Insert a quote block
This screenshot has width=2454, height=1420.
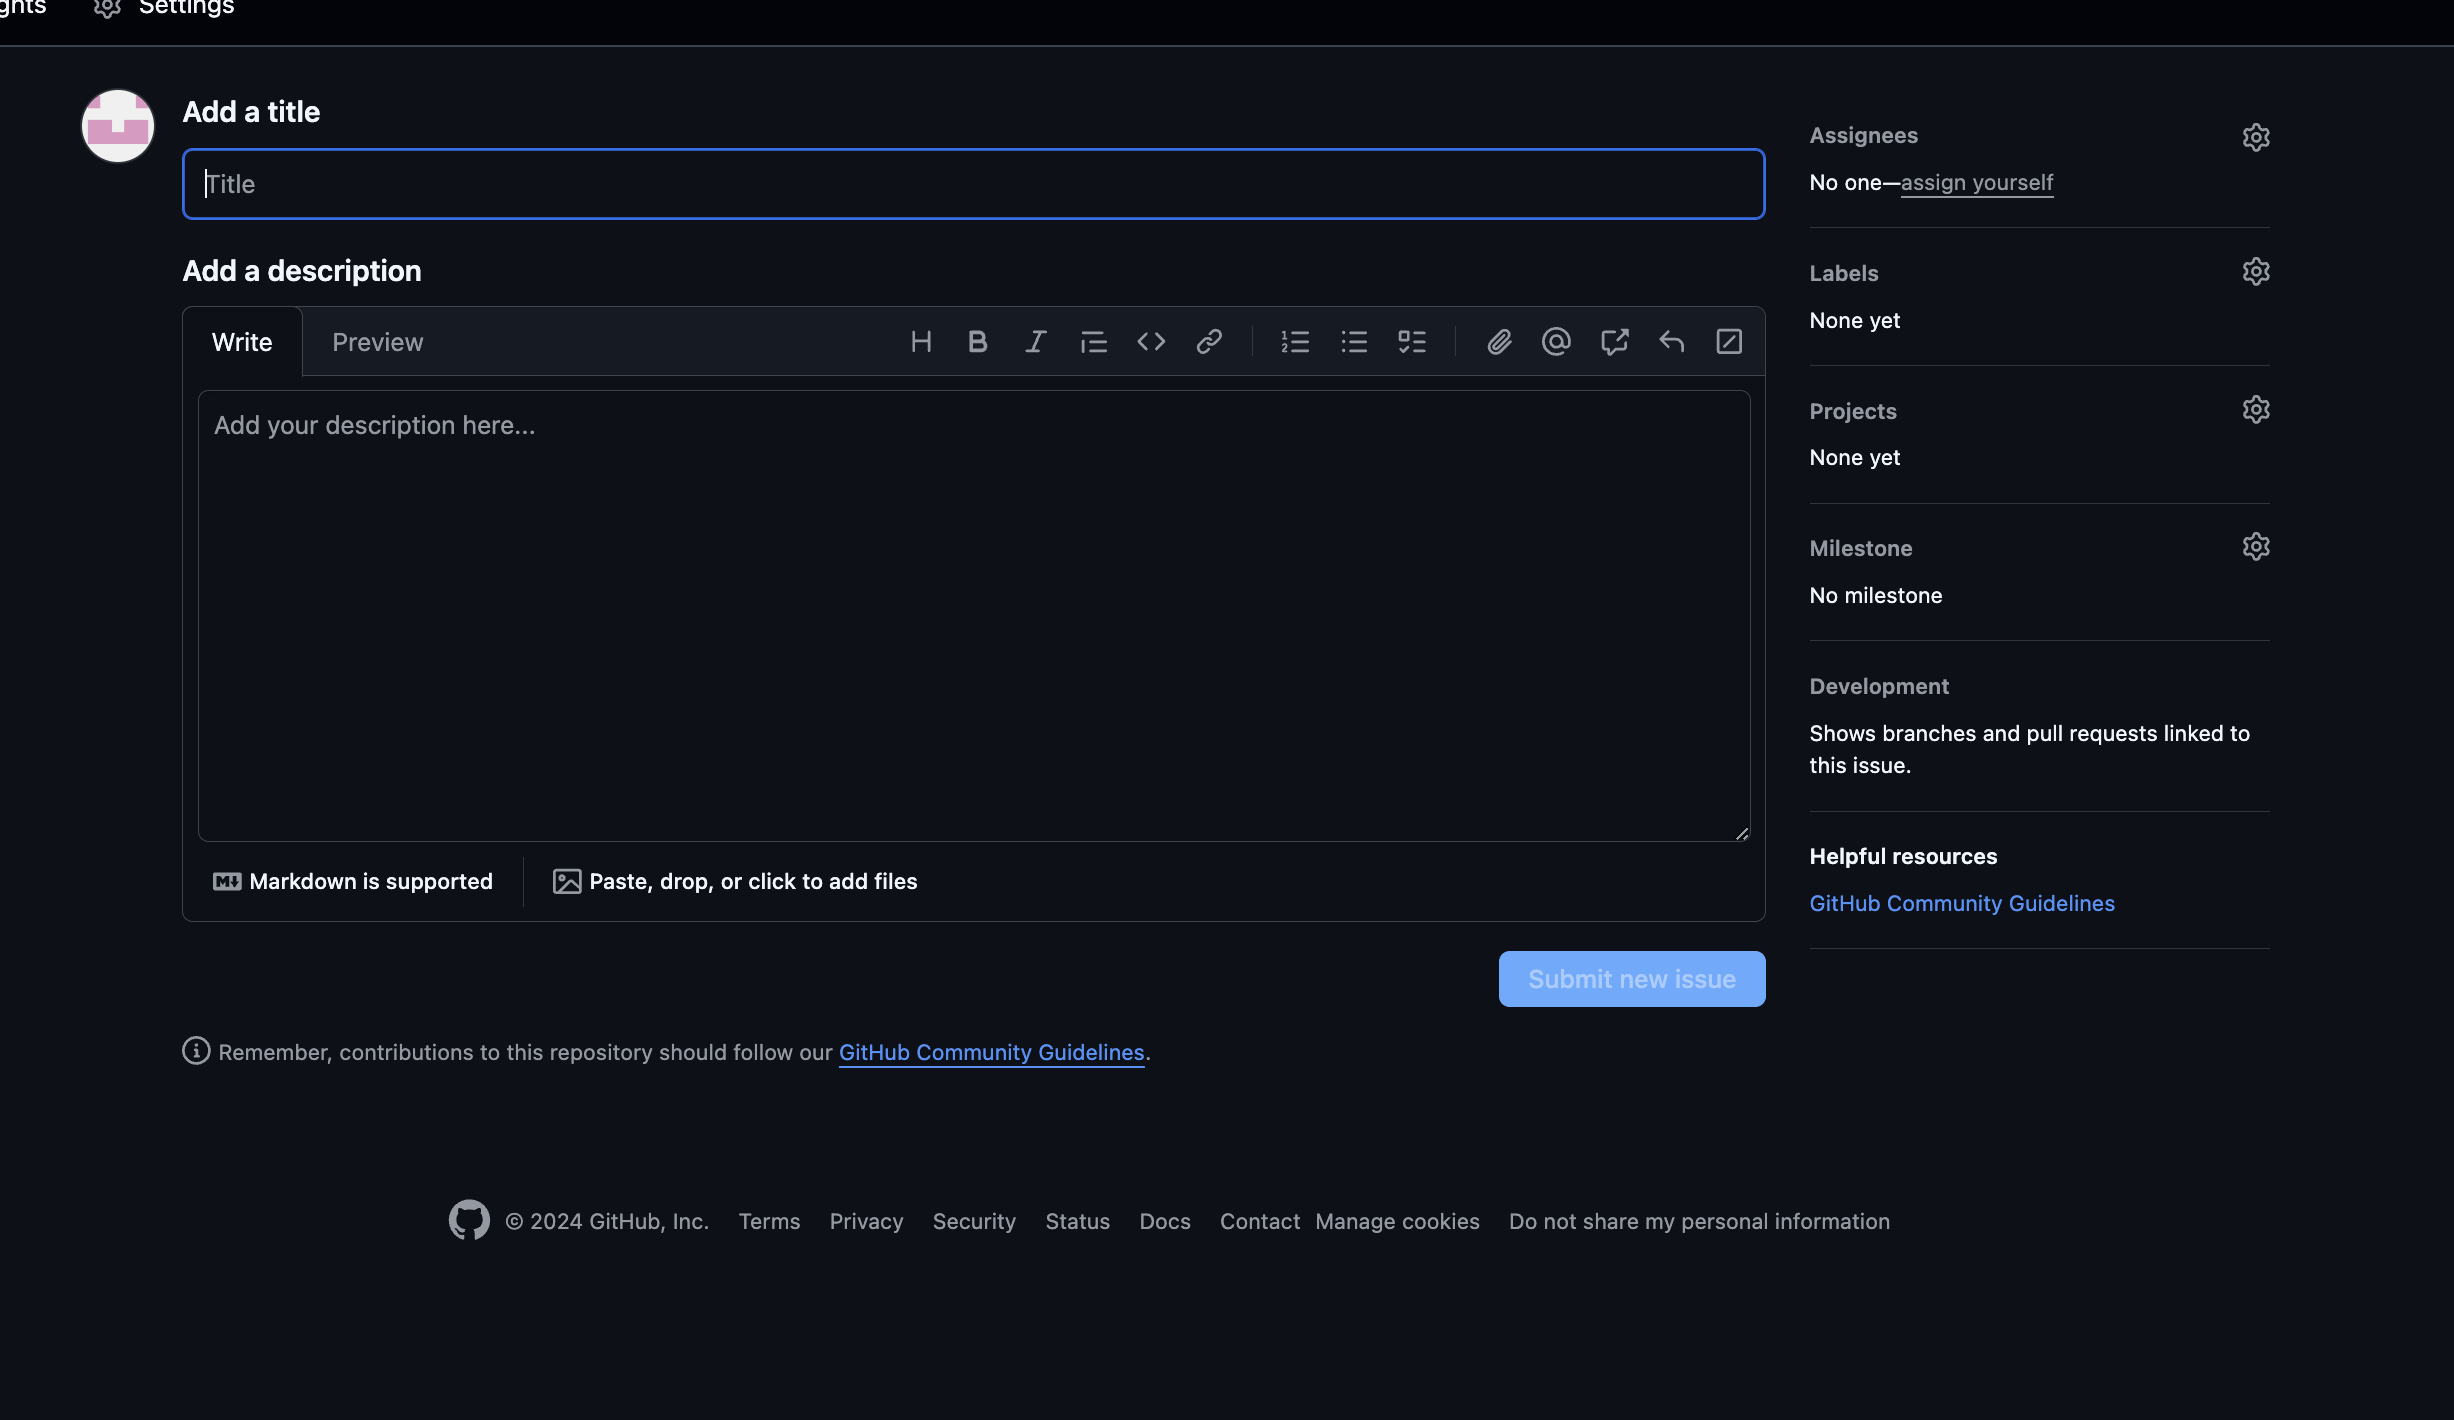coord(1093,342)
